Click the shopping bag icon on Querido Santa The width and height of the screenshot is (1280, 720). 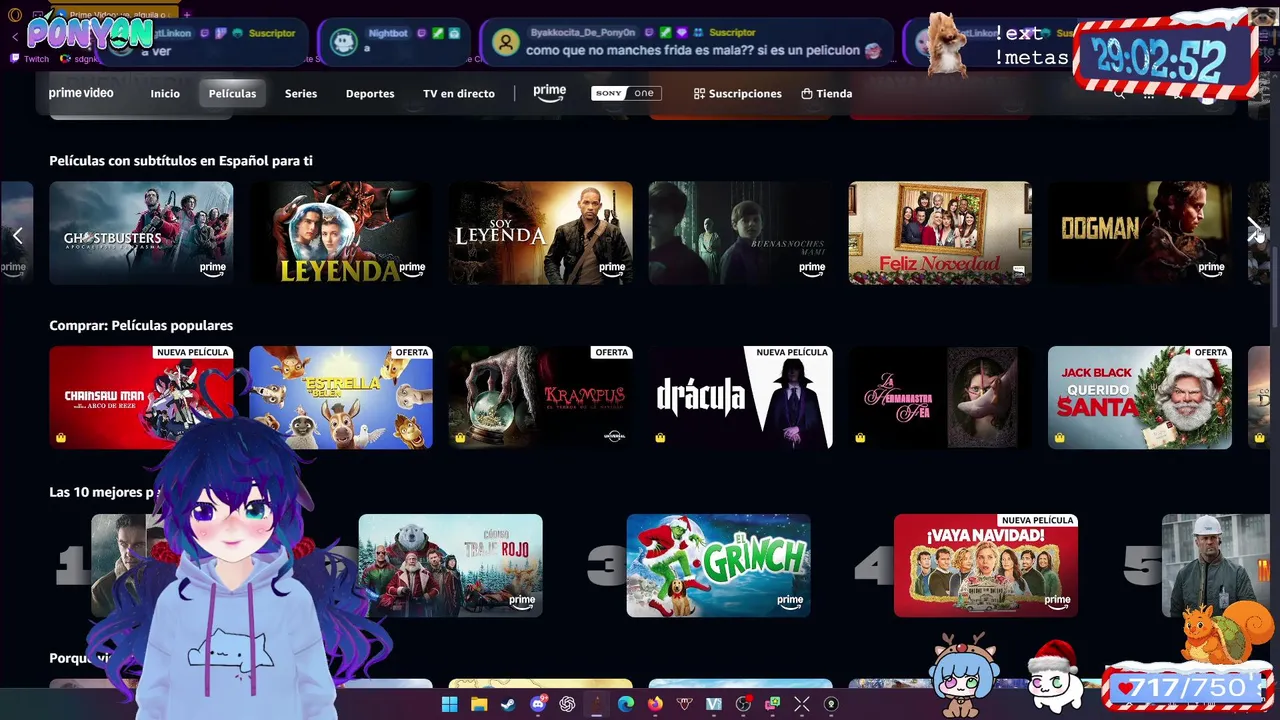tap(1059, 437)
